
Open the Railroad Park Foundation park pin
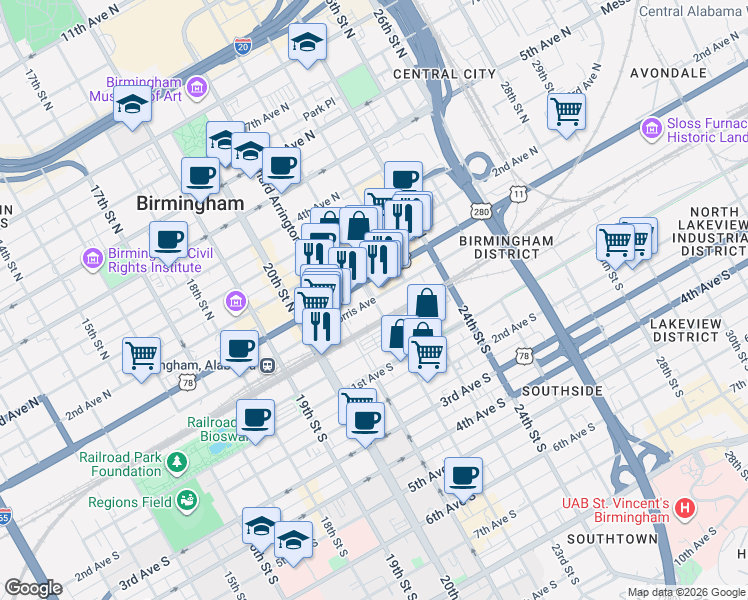(x=177, y=463)
